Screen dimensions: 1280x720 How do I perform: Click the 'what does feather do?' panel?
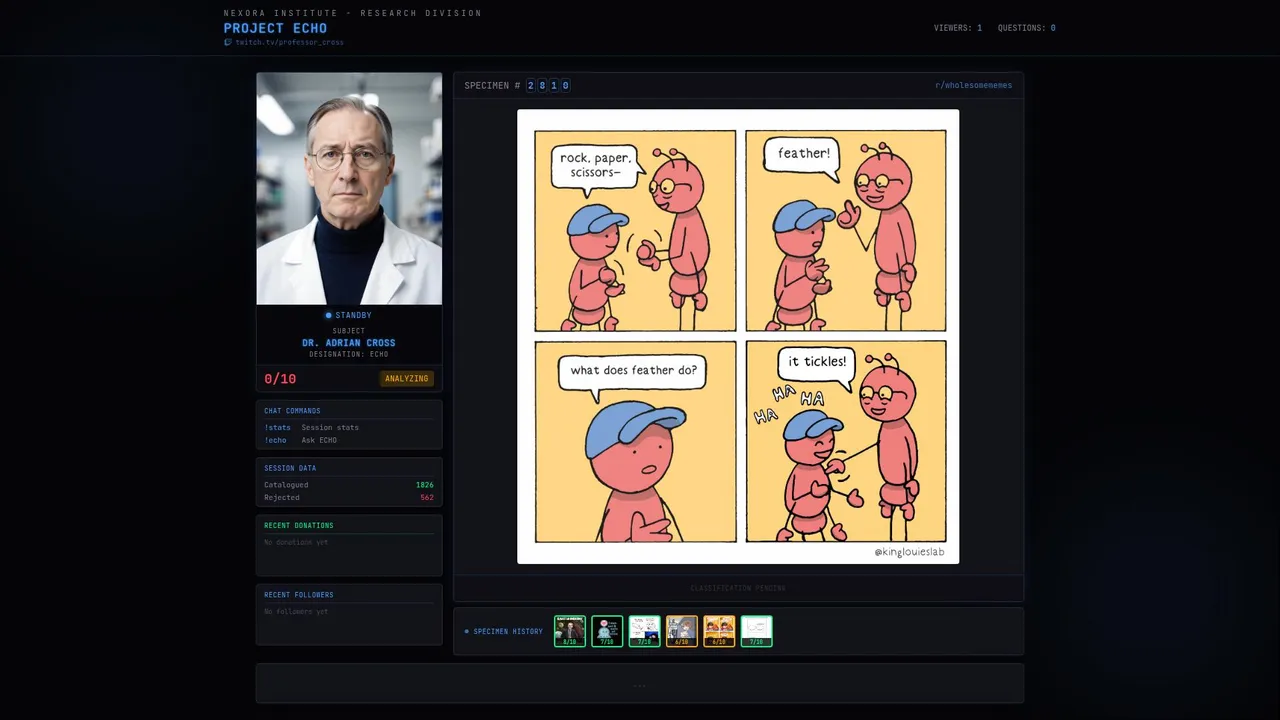point(635,442)
